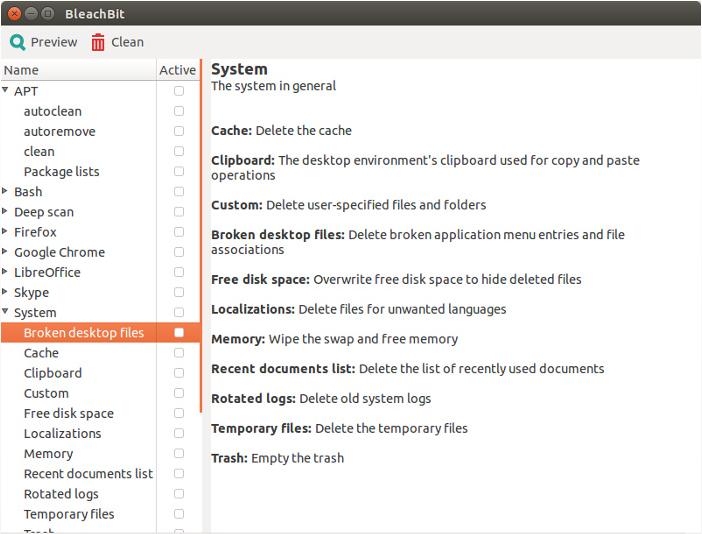Tick the Rotated logs checkbox
The height and width of the screenshot is (534, 702).
tap(179, 494)
